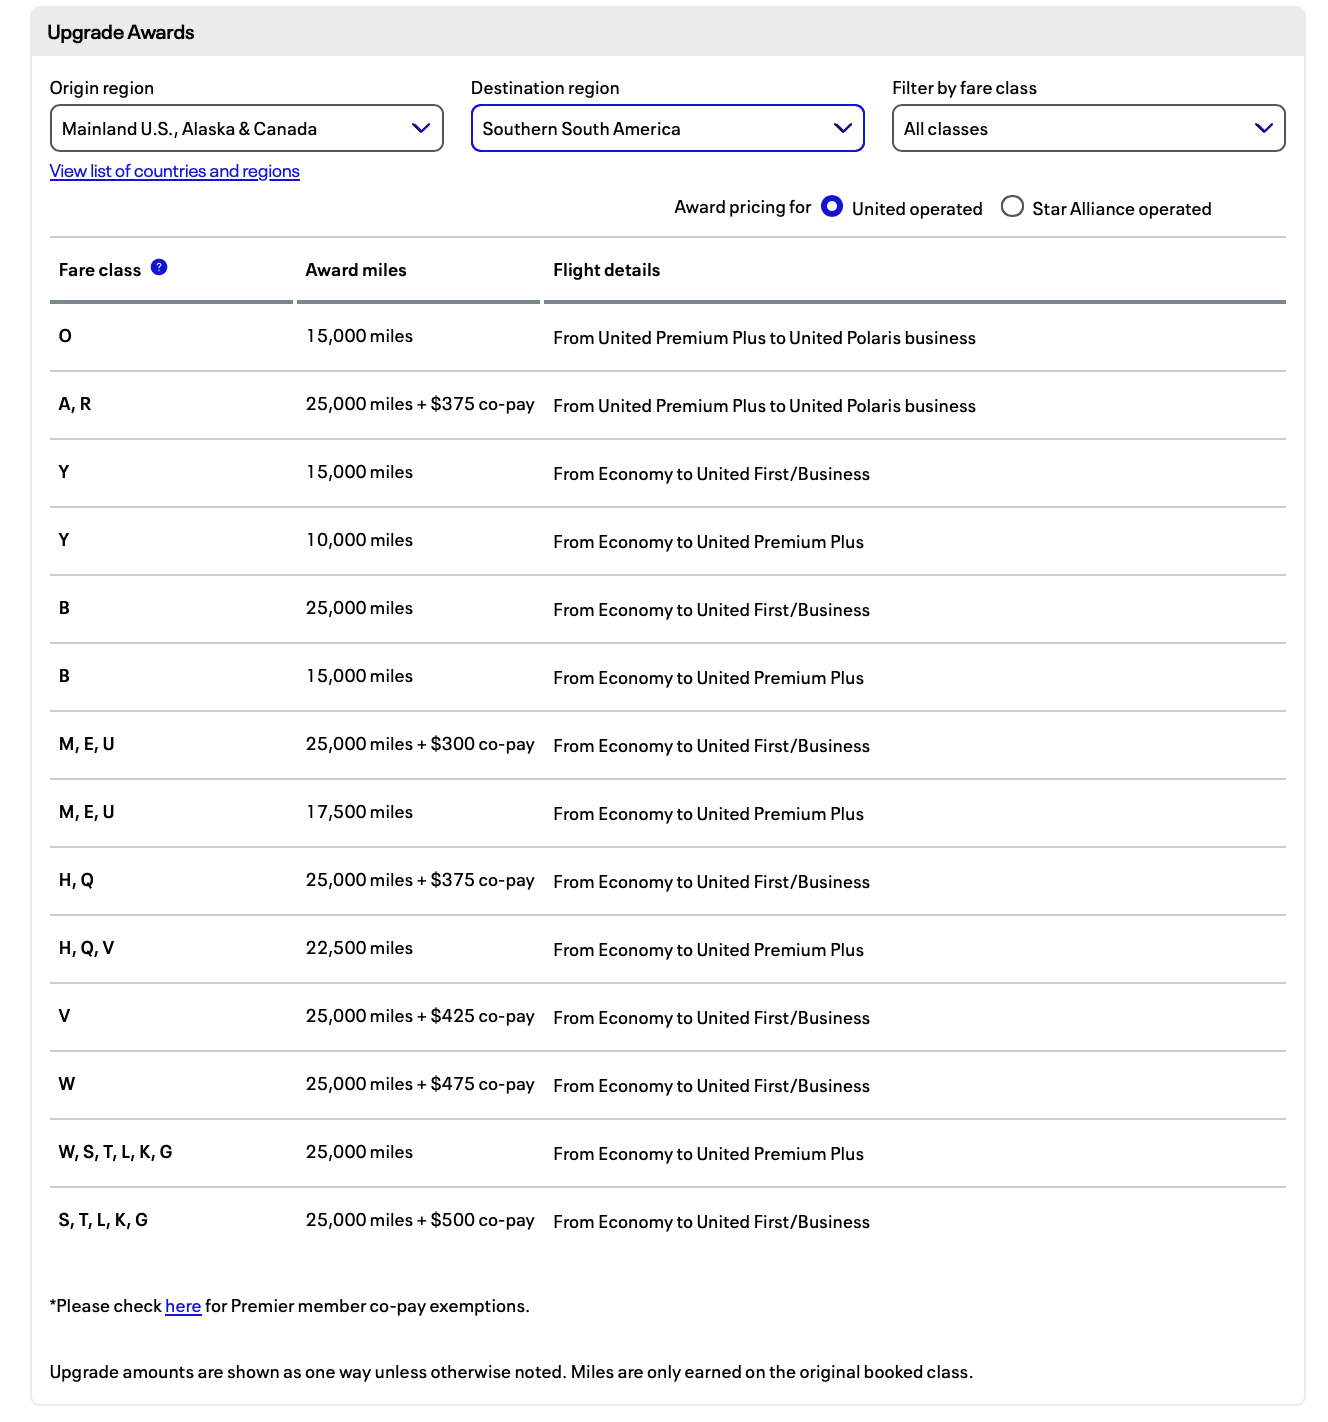
Task: Click the Origin region label
Action: tap(102, 88)
